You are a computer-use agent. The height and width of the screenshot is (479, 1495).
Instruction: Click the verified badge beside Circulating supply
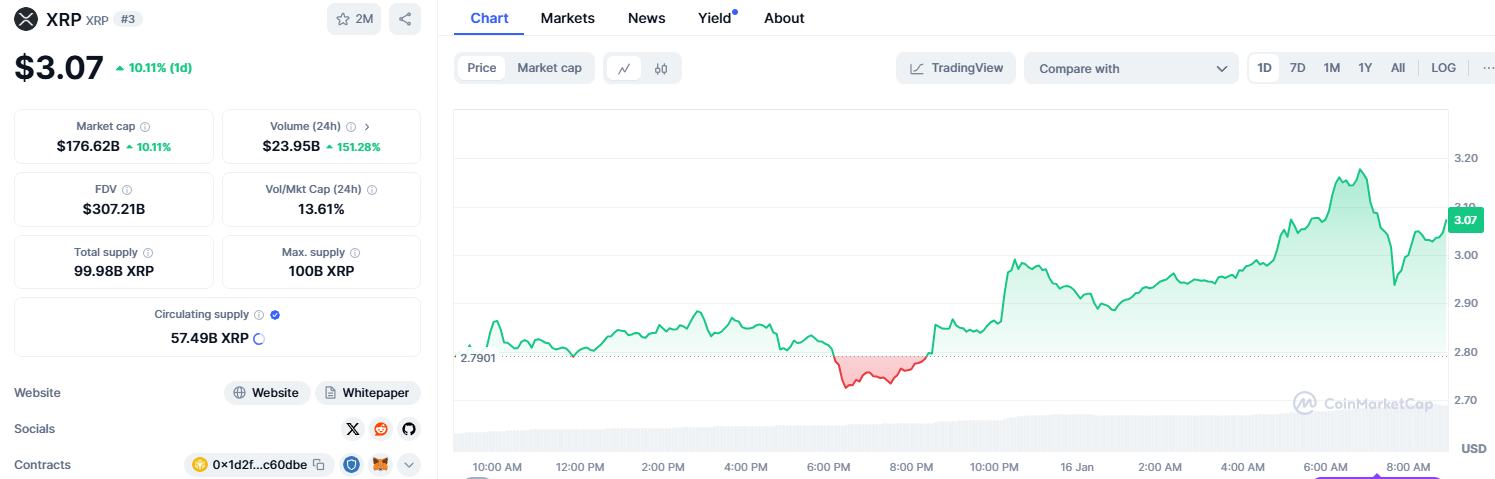[x=275, y=314]
